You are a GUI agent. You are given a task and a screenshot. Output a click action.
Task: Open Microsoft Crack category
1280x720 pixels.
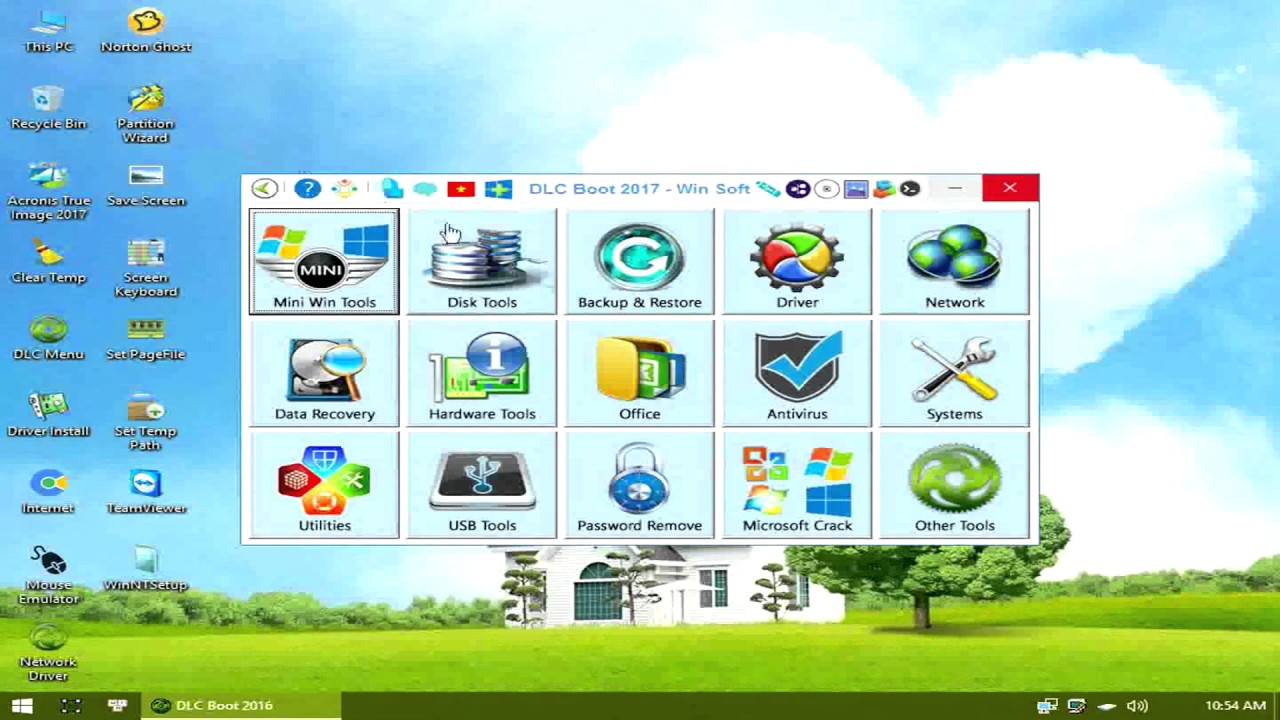click(797, 486)
